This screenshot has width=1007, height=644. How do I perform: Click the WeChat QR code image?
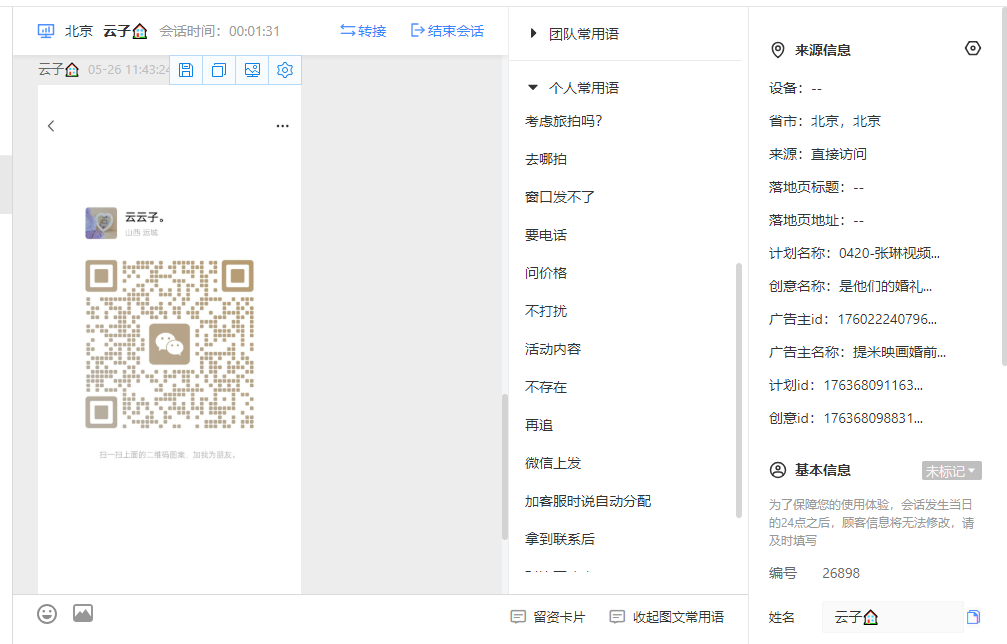click(x=170, y=344)
